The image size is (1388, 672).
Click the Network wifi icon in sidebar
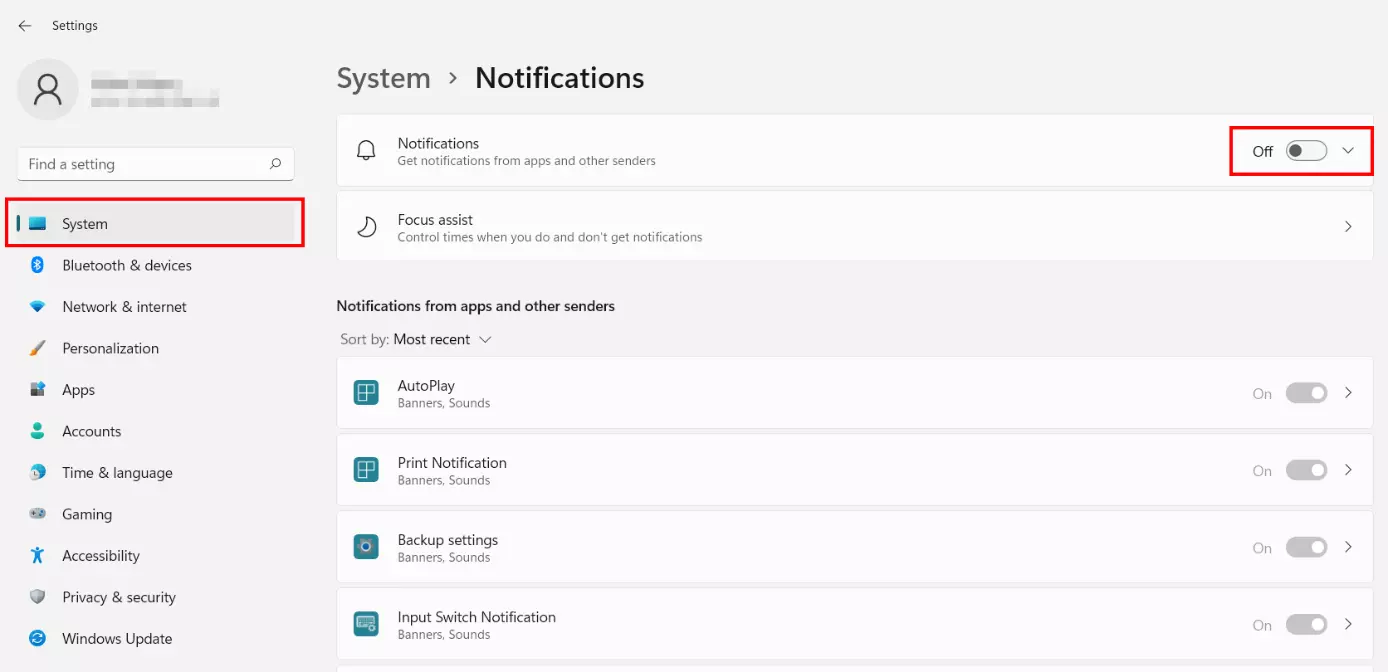(38, 307)
